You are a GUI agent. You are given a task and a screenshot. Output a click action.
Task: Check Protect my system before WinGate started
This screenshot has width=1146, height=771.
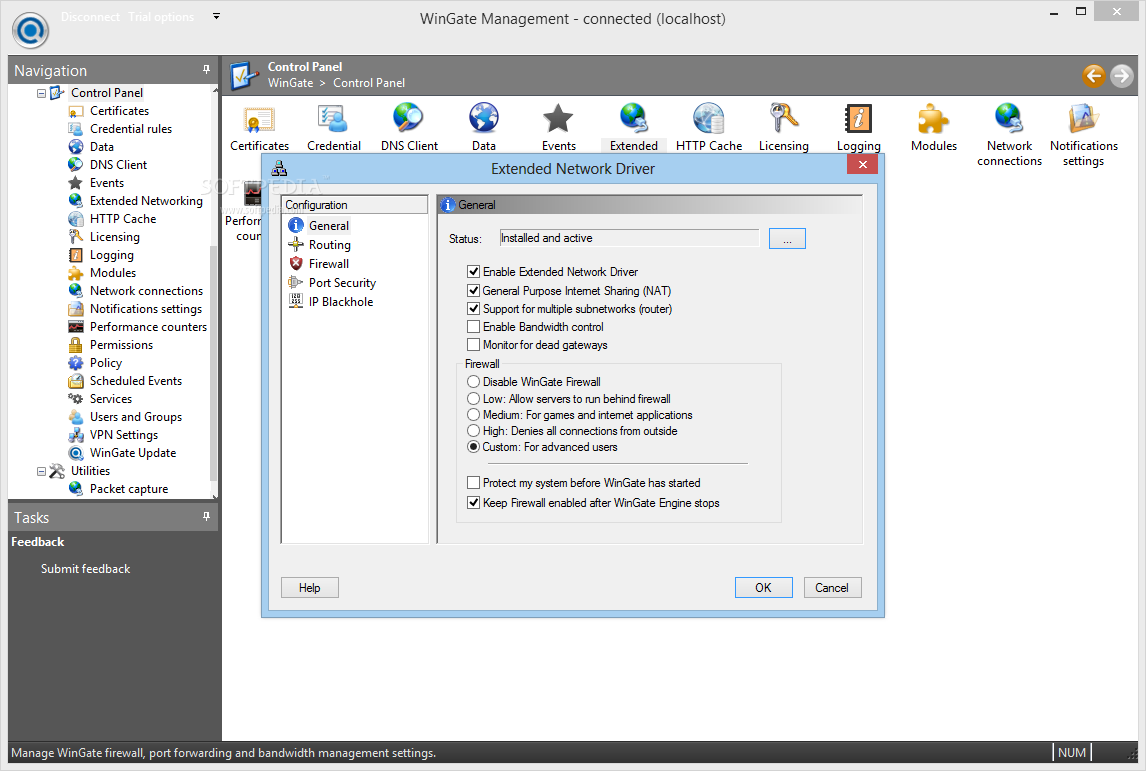(474, 483)
